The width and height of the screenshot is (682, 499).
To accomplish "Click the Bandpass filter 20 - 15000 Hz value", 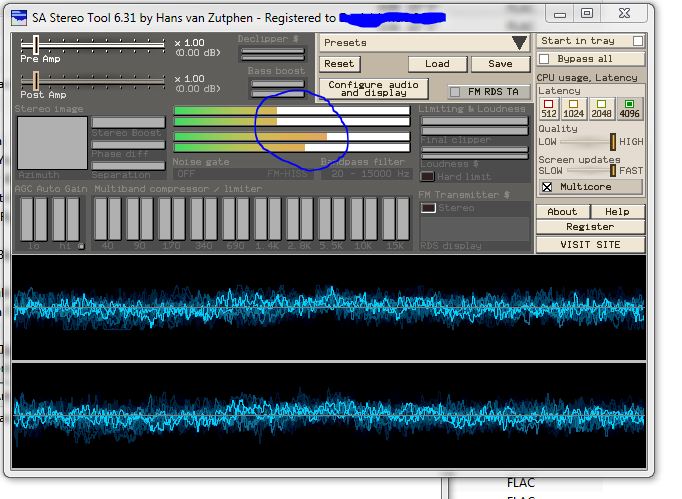I will 370,174.
